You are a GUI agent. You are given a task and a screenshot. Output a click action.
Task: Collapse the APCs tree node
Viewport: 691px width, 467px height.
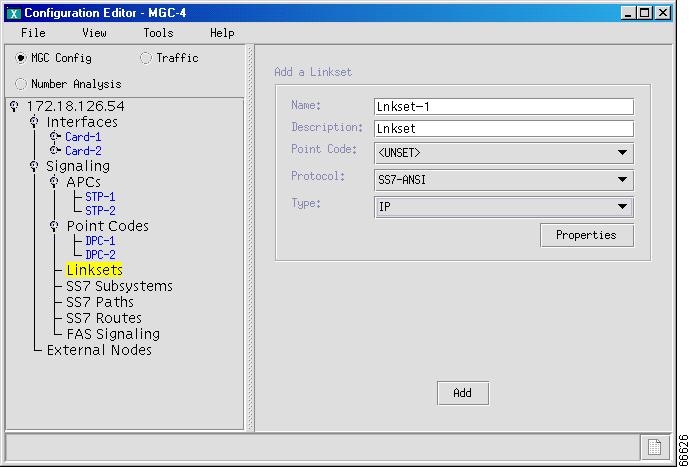(54, 182)
